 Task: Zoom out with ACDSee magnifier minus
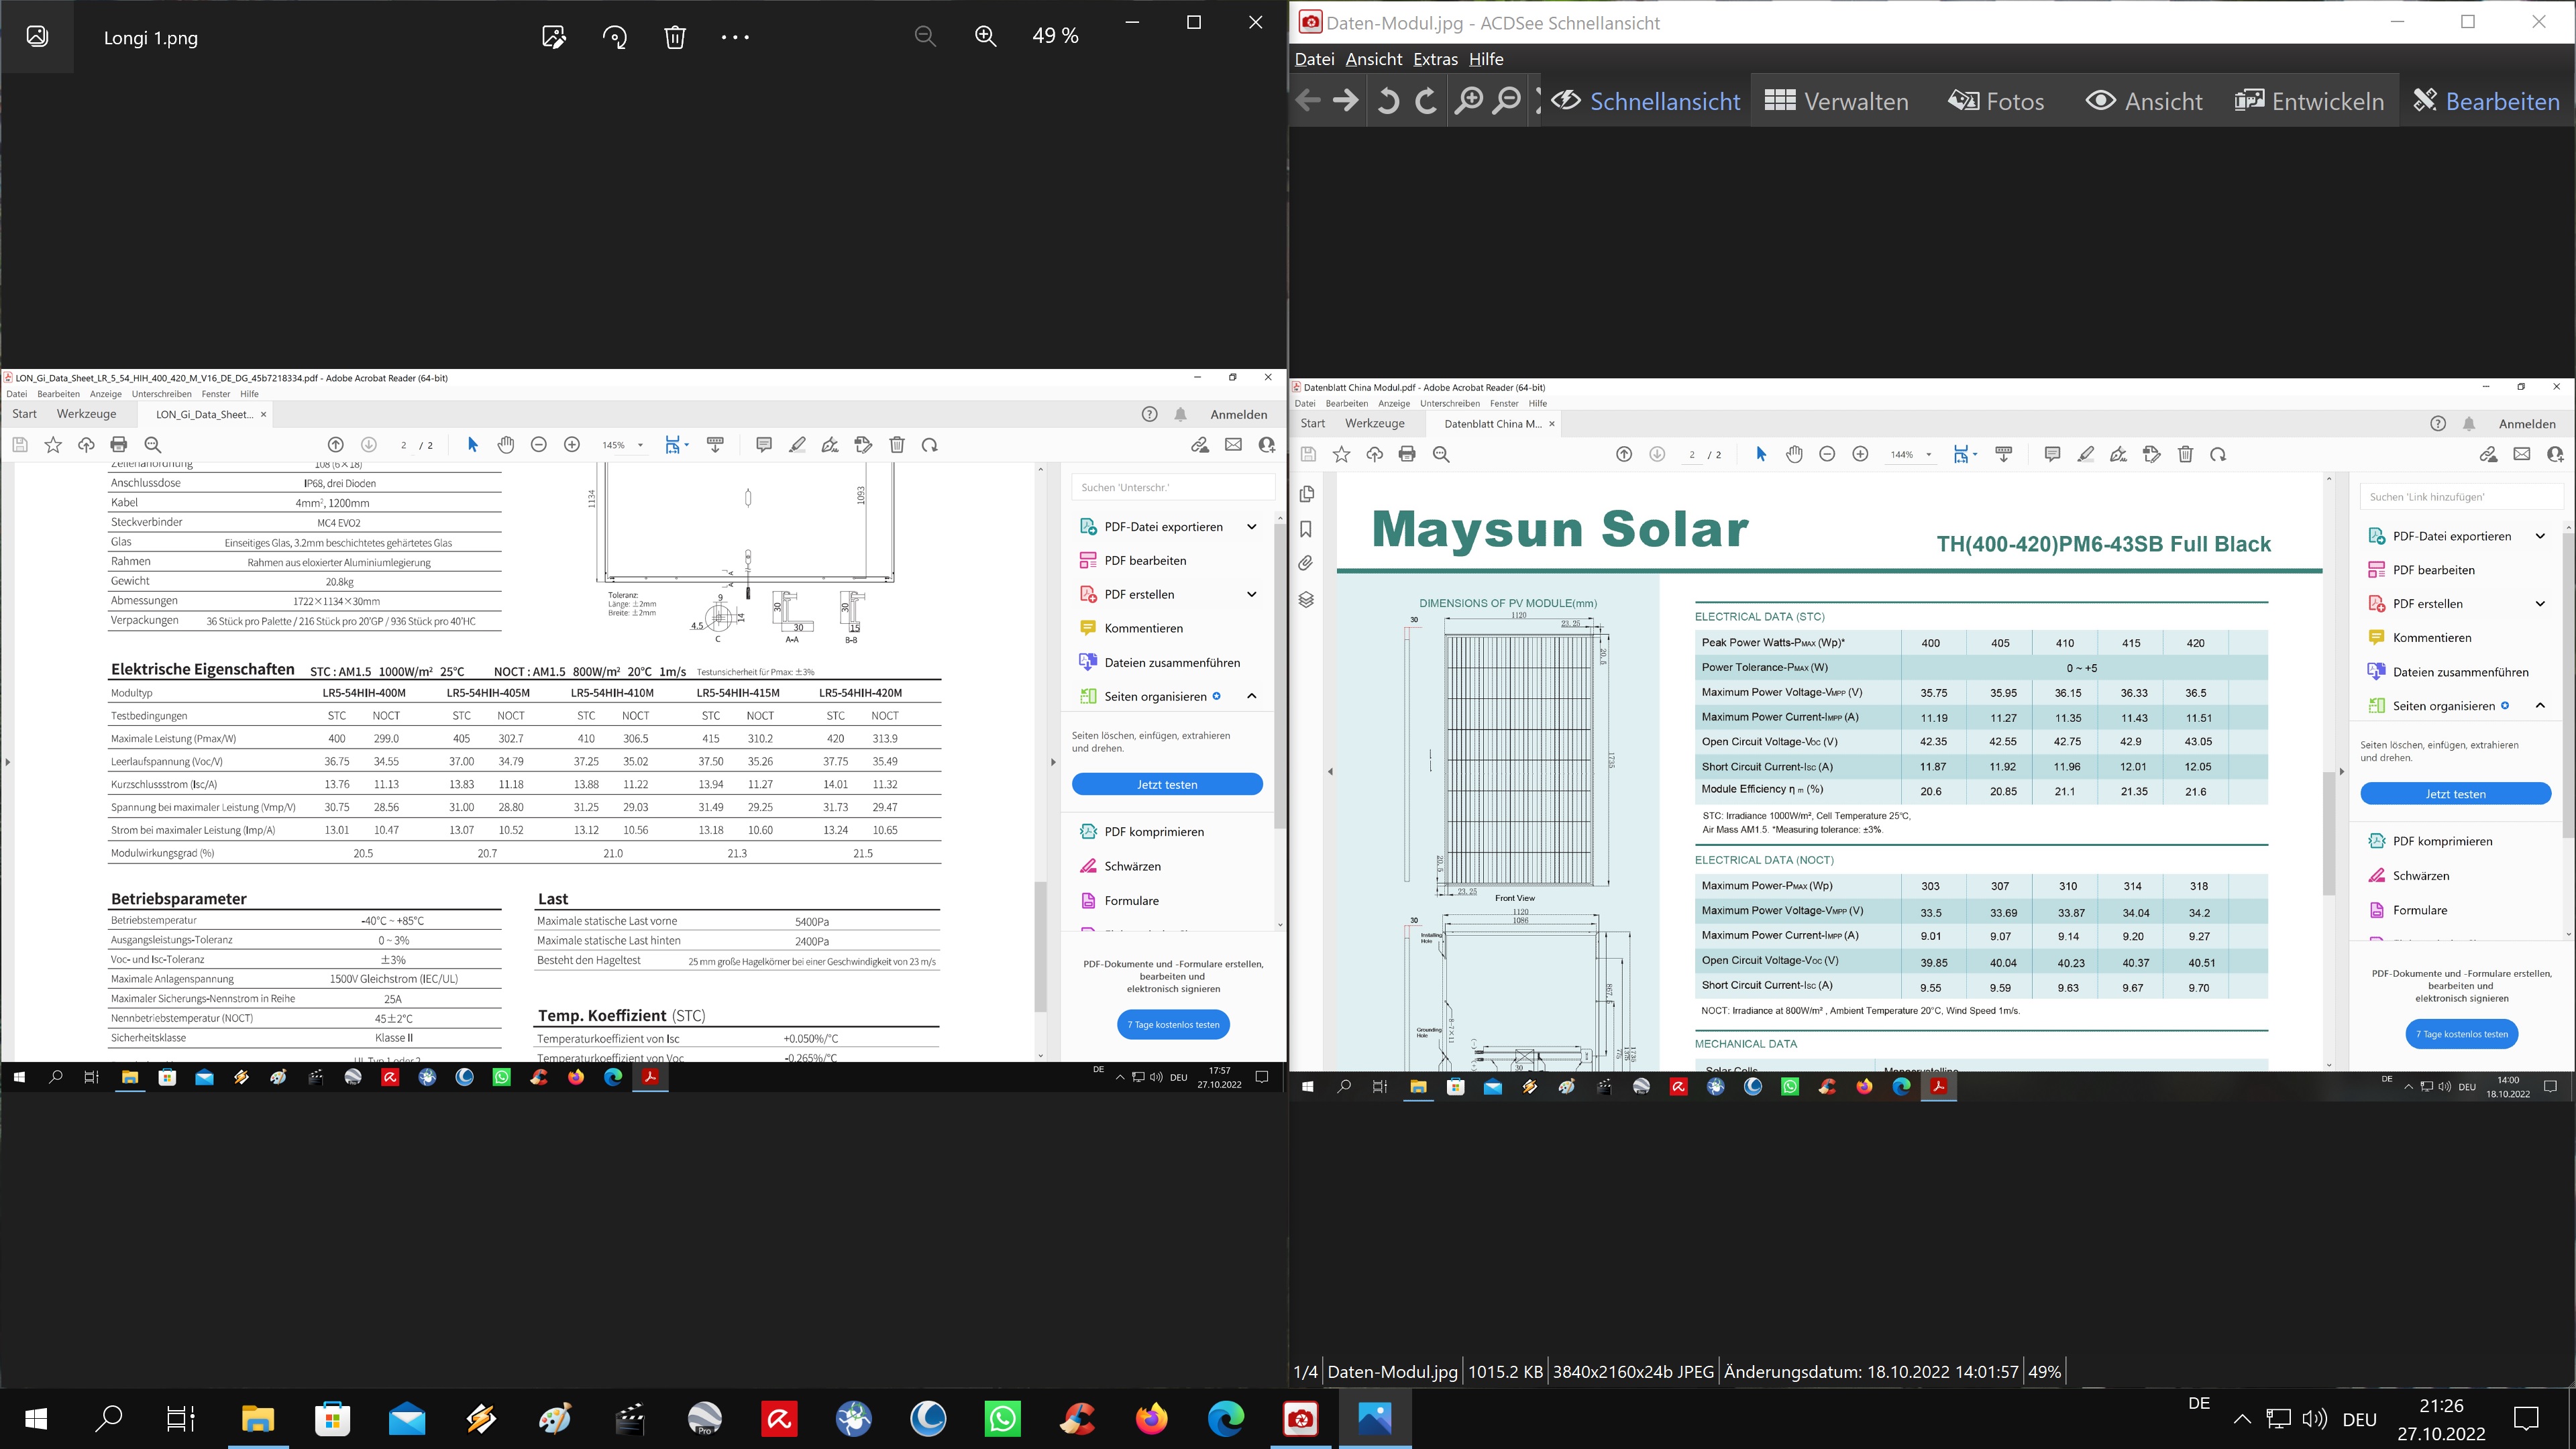[x=1506, y=100]
